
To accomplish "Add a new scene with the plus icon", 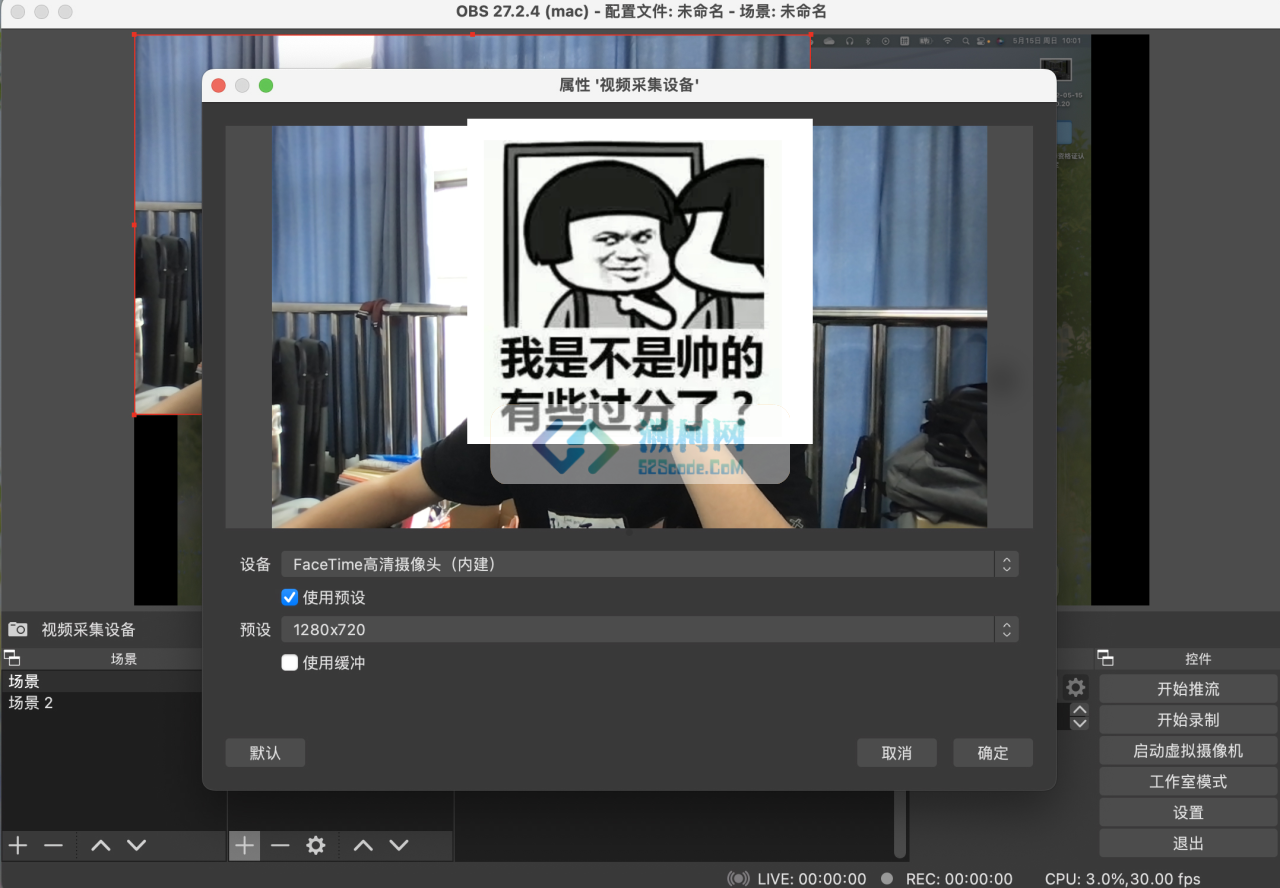I will pos(18,845).
